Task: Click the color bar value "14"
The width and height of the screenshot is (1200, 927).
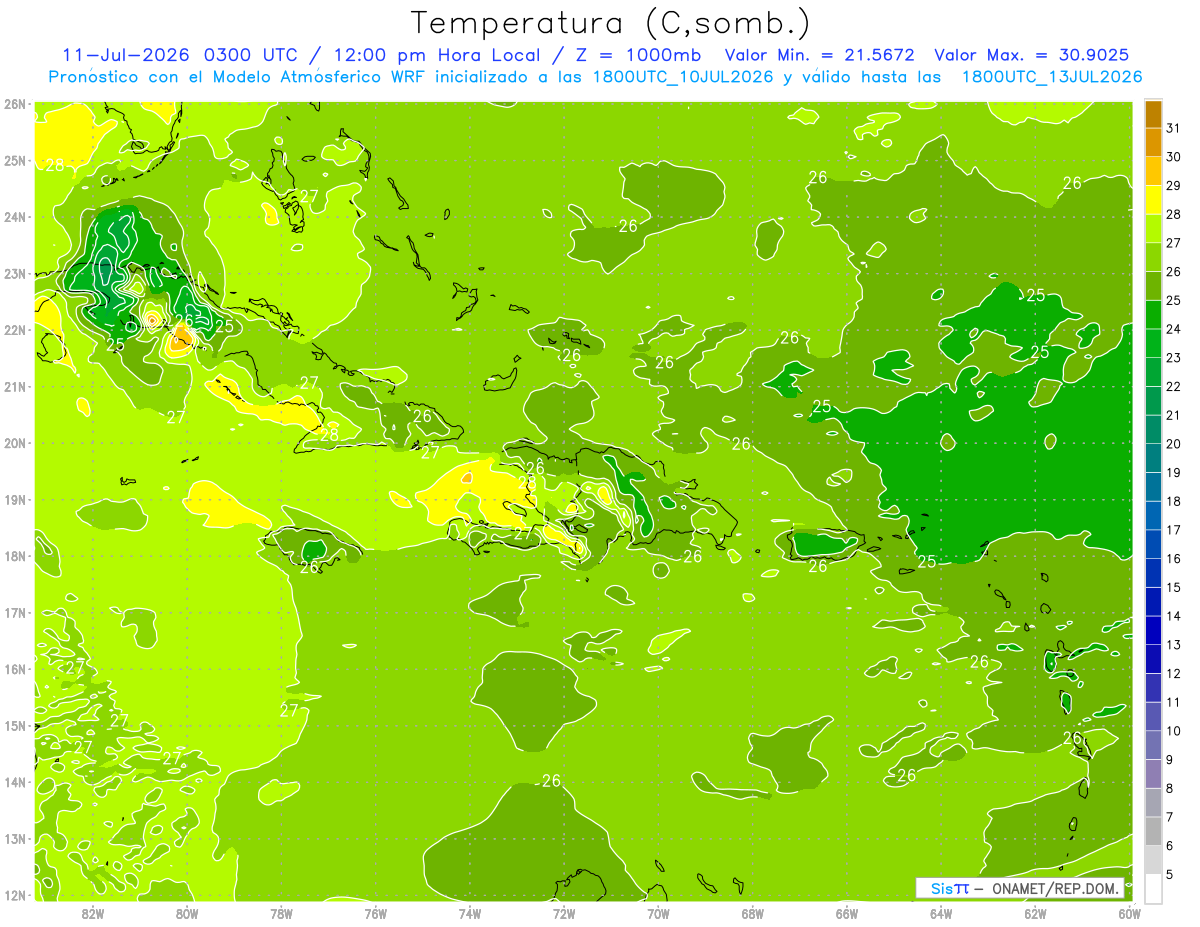Action: (x=1173, y=616)
